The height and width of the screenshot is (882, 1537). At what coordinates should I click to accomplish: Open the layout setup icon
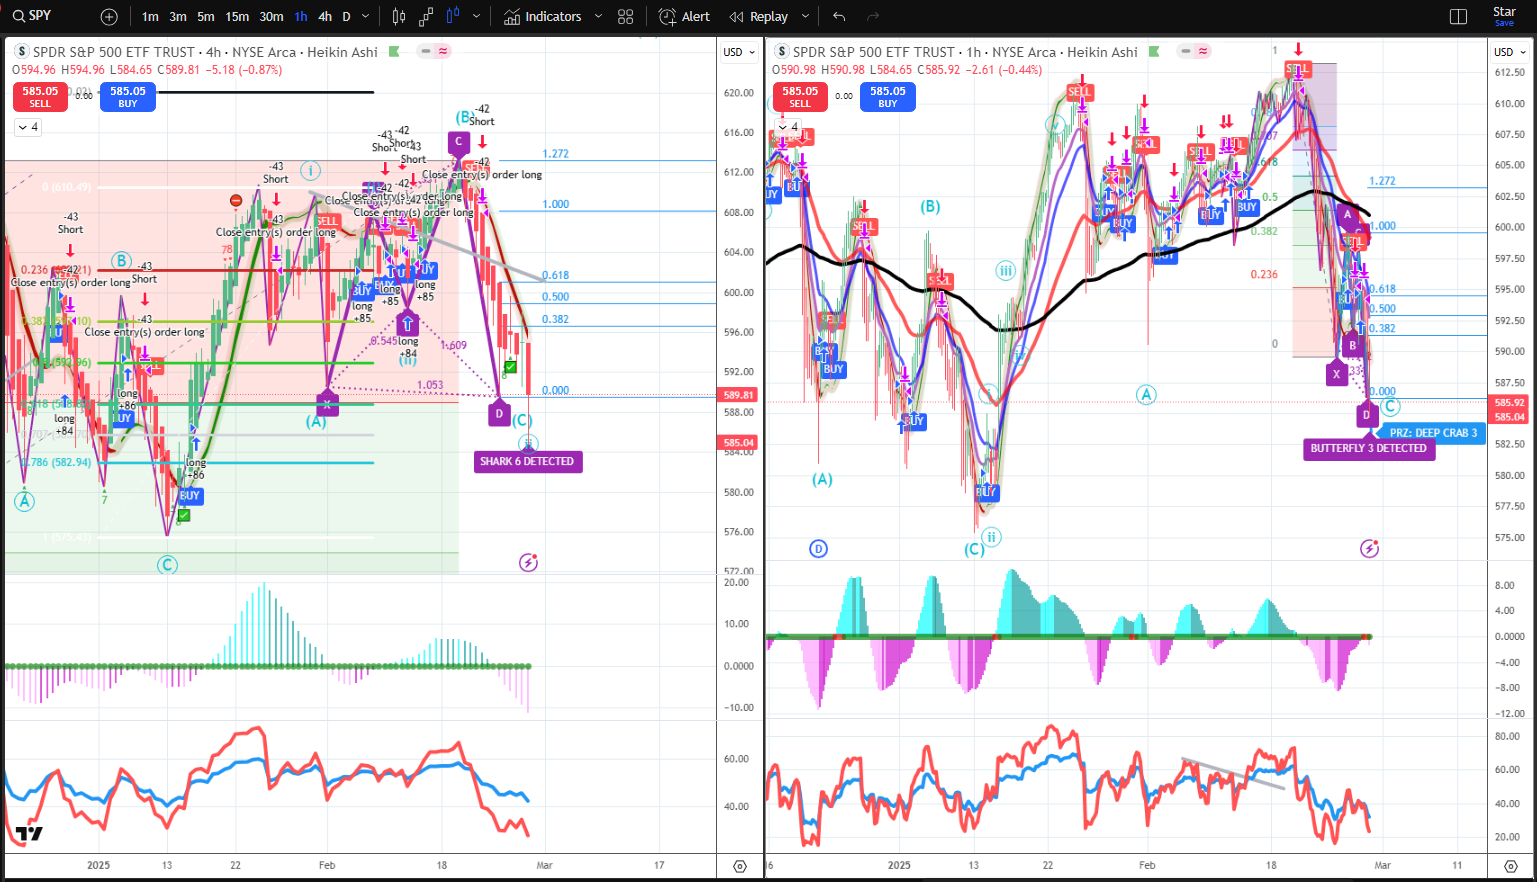pos(1458,17)
